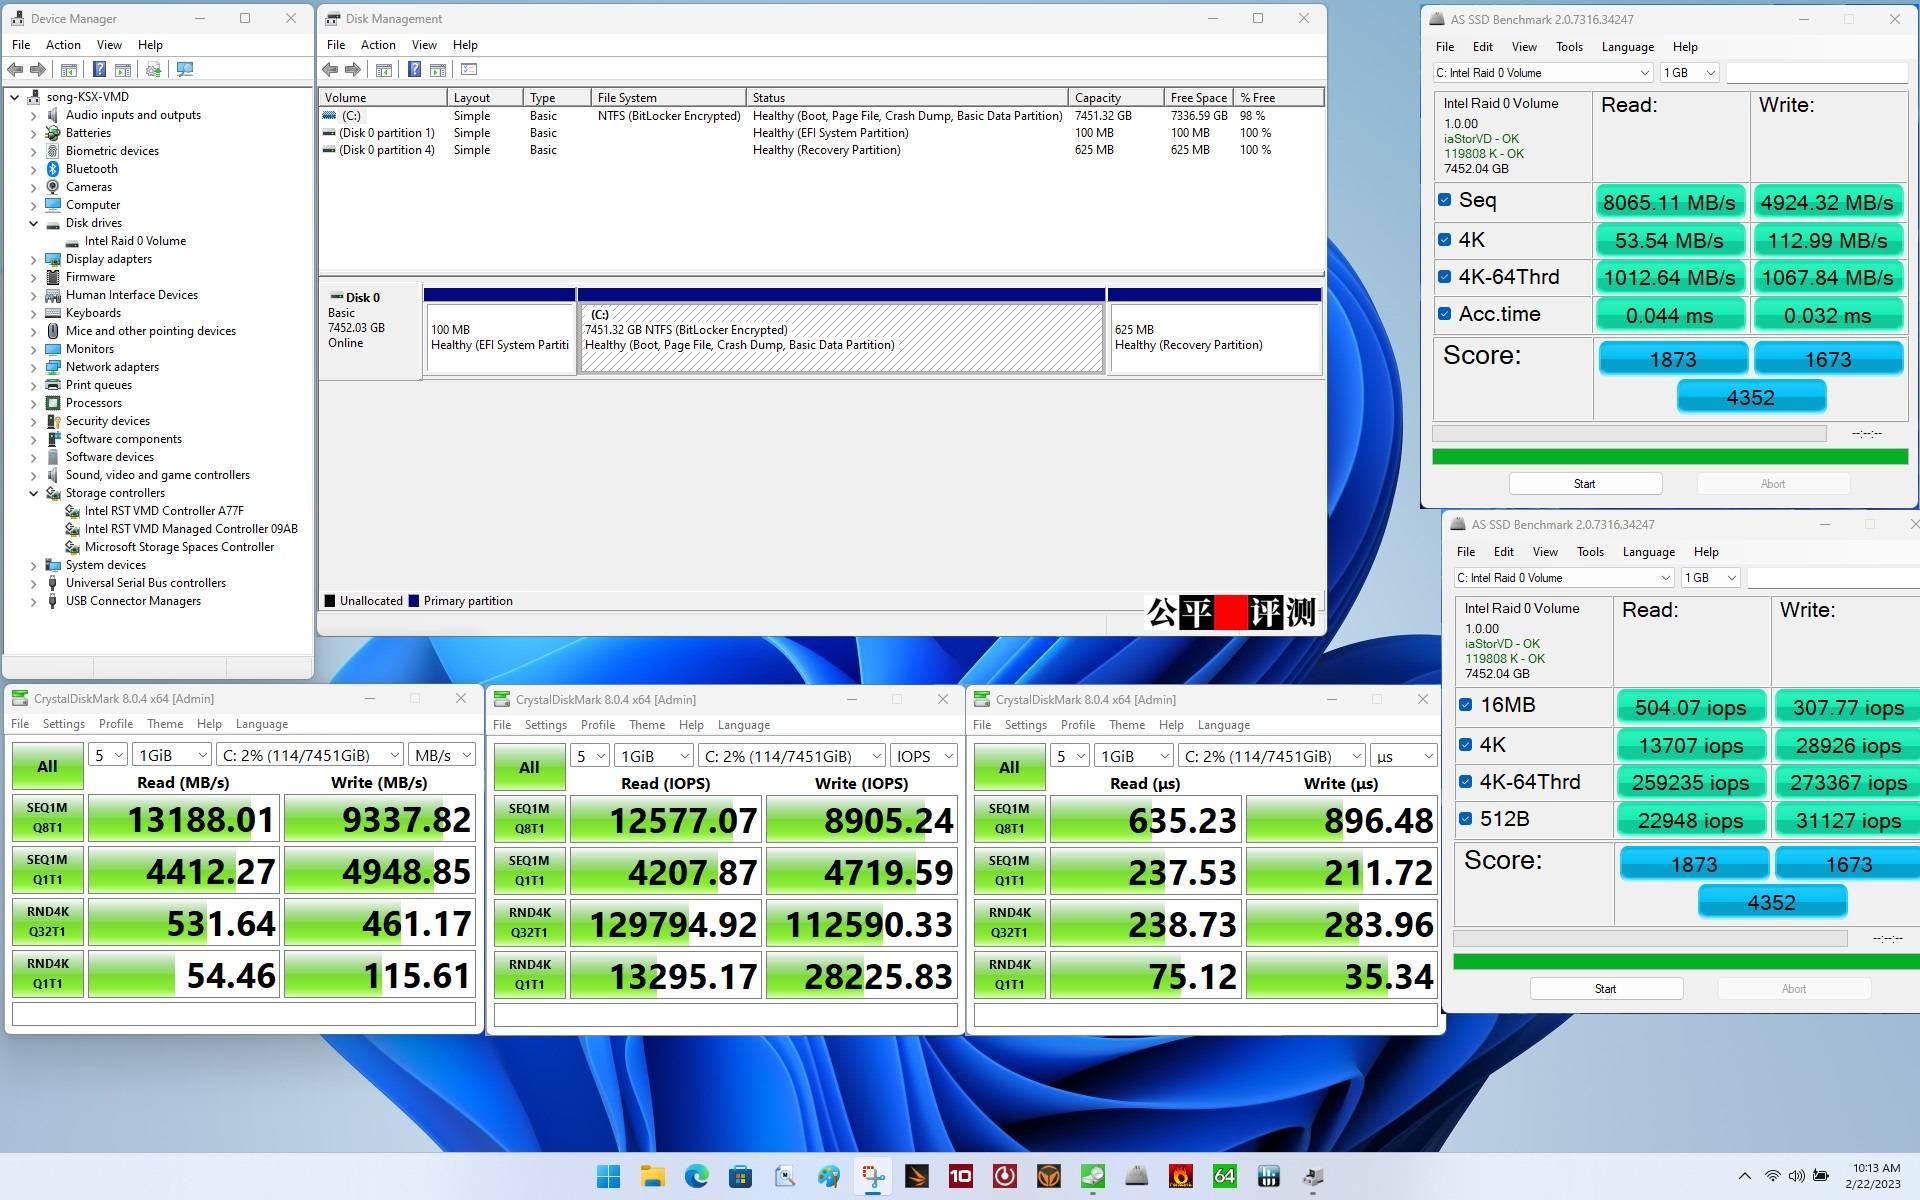Go forward in Disk Management toolbar

[x=352, y=69]
